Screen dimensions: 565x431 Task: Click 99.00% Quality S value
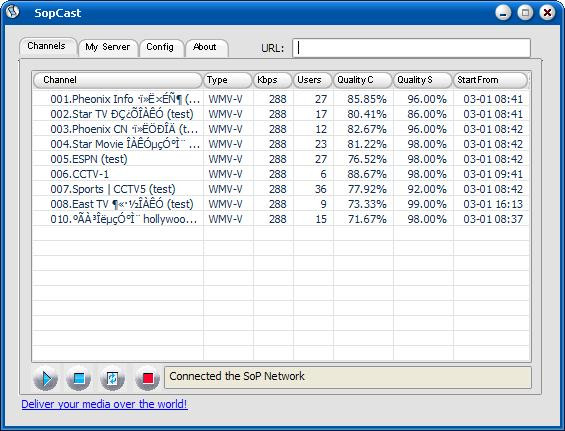pos(427,204)
